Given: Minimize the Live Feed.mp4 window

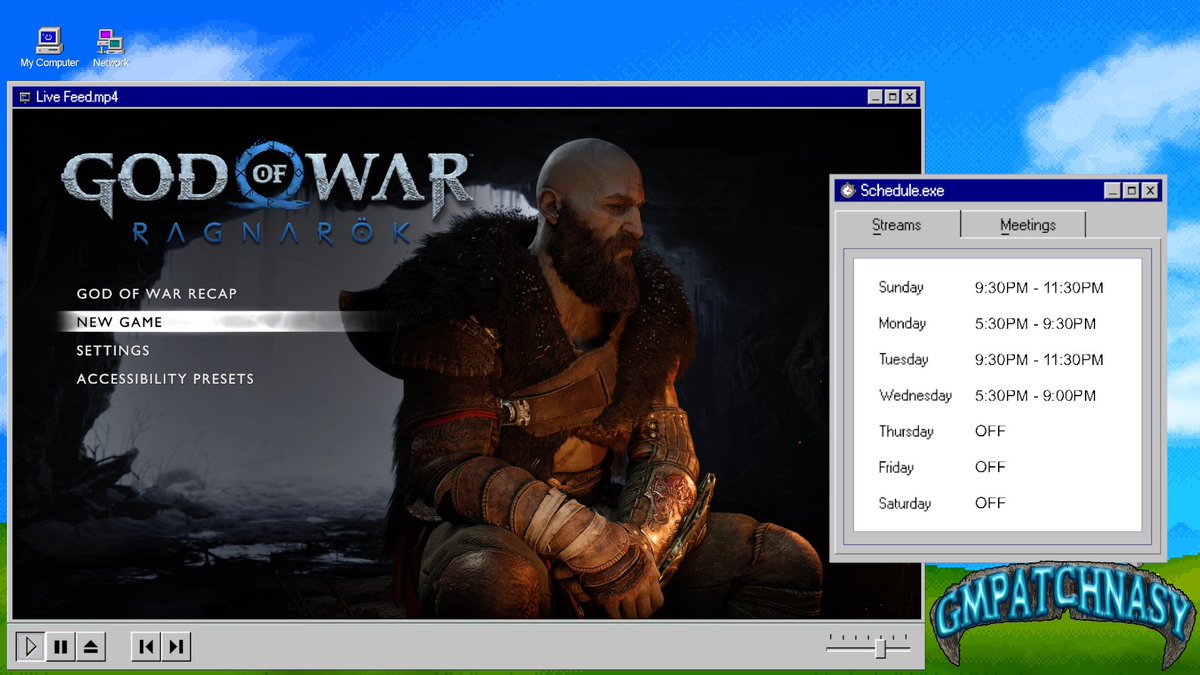Looking at the screenshot, I should (875, 97).
